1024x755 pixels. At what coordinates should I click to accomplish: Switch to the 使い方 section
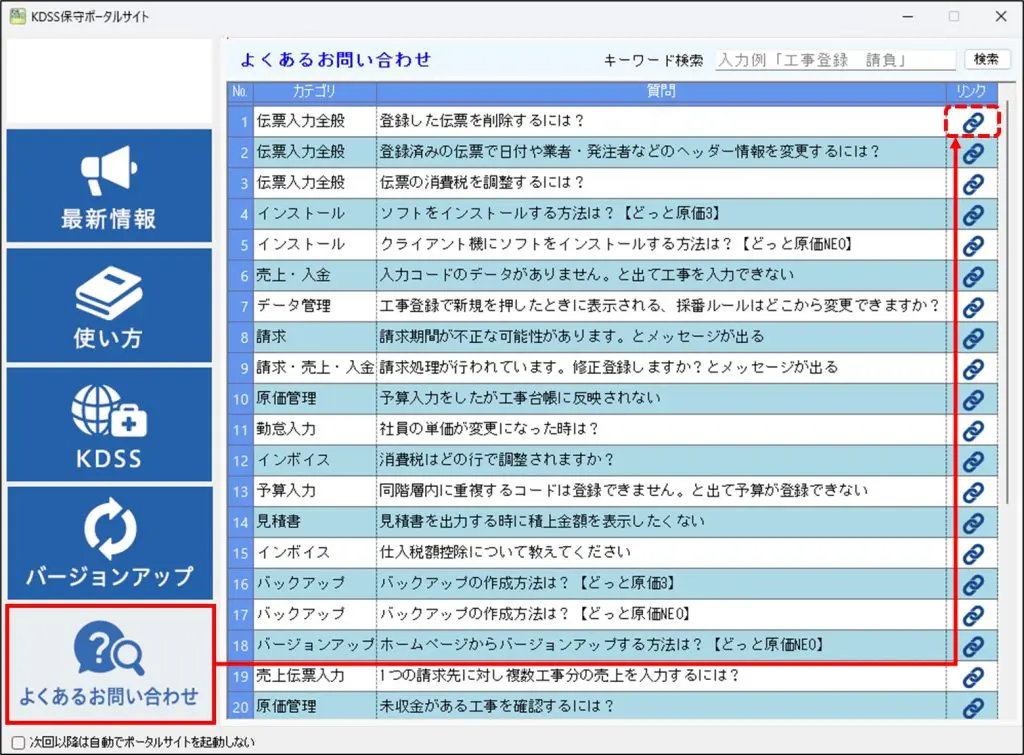point(108,305)
